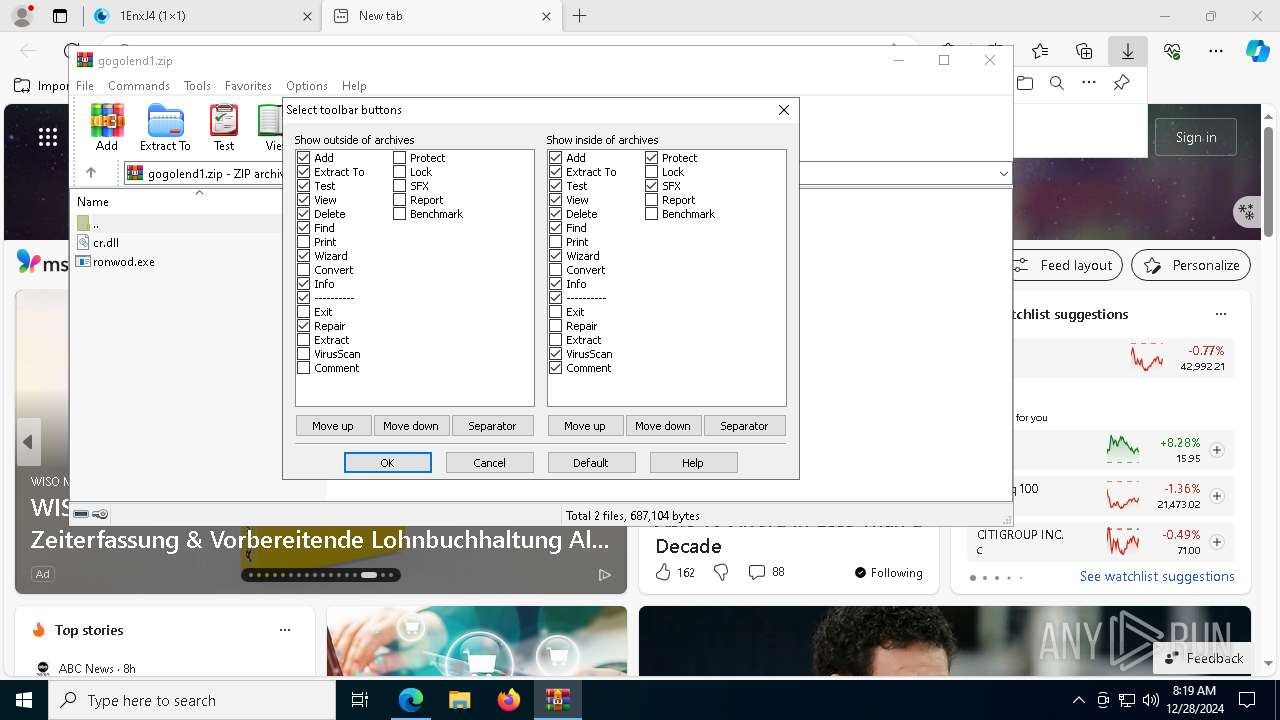Open Edge favorites star icon

[x=1040, y=51]
